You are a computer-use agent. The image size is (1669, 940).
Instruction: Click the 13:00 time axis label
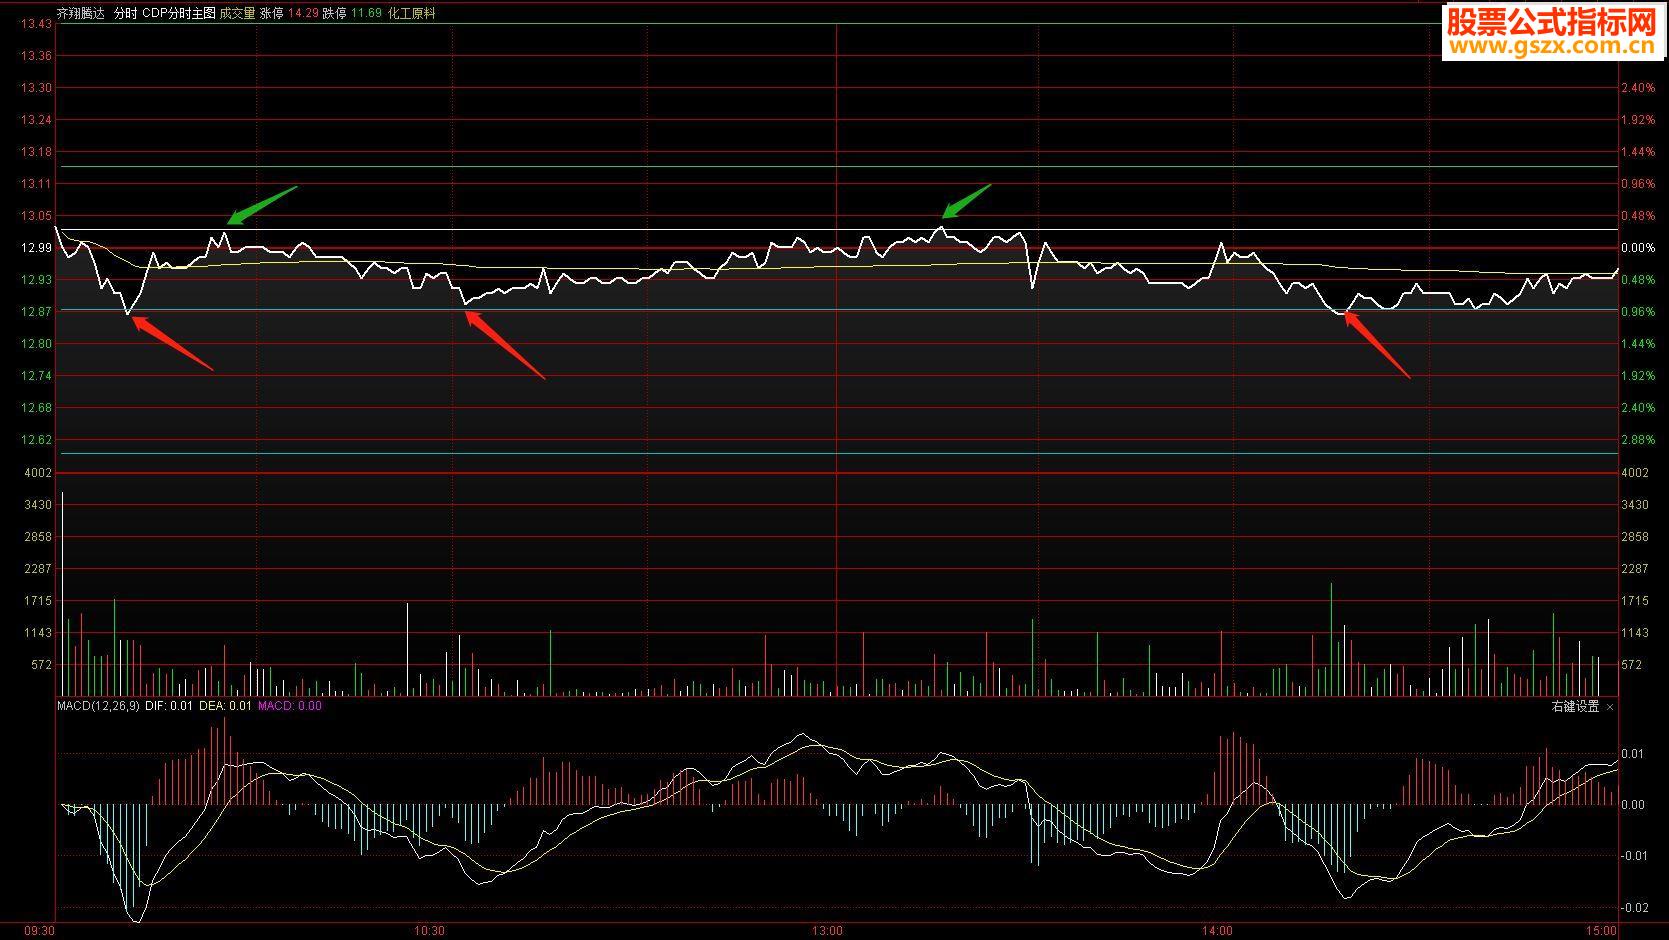tap(827, 931)
